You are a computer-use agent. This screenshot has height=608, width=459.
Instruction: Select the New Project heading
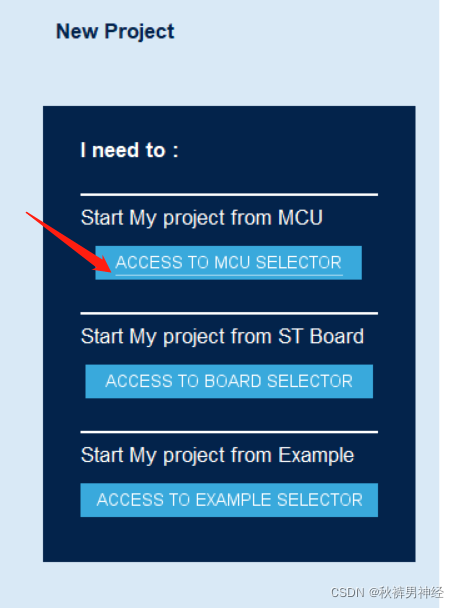(x=115, y=32)
